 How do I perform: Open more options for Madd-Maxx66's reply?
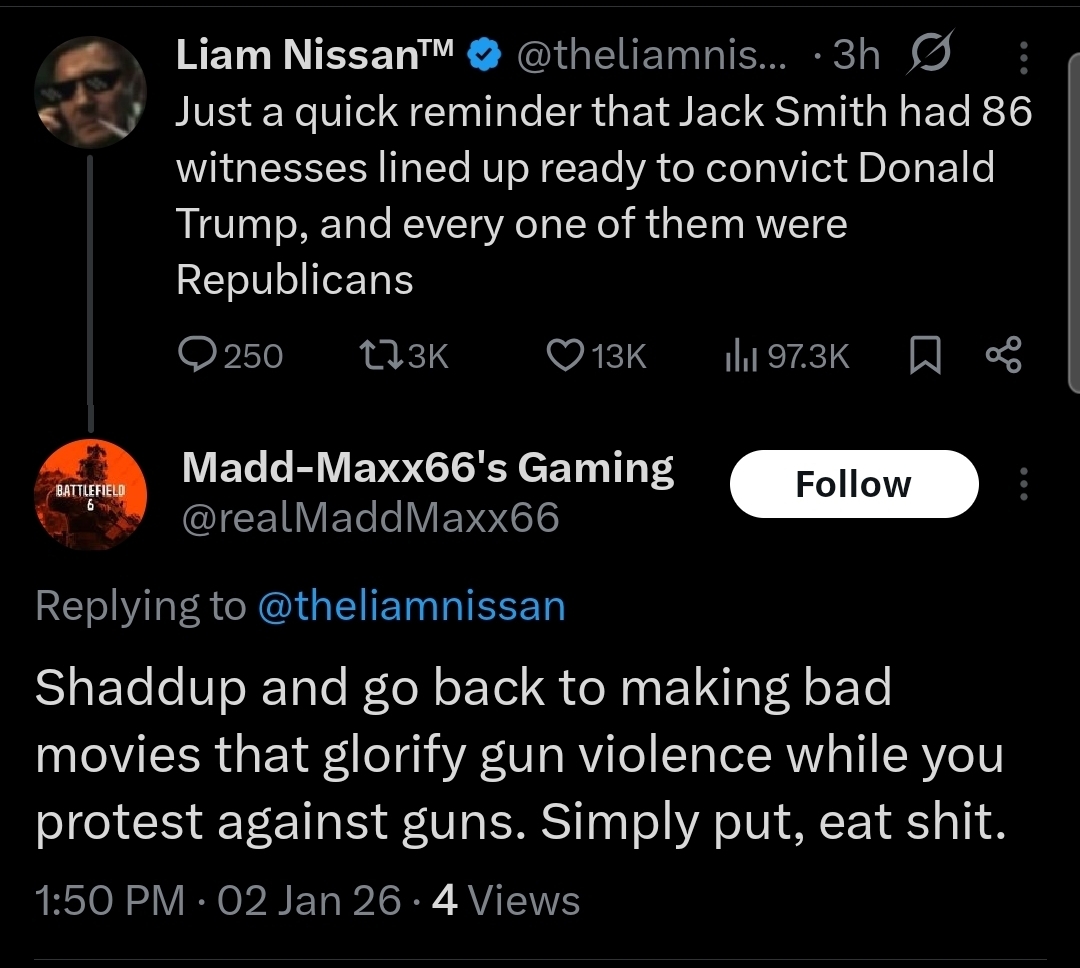[1022, 484]
